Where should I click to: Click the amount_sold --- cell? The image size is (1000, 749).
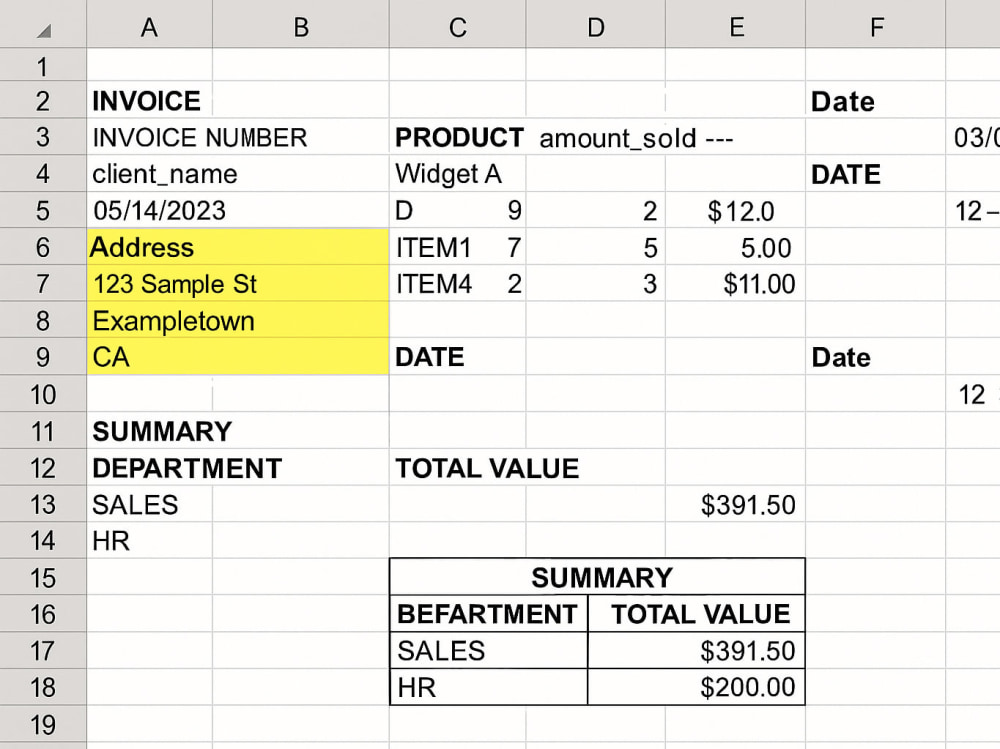[636, 138]
